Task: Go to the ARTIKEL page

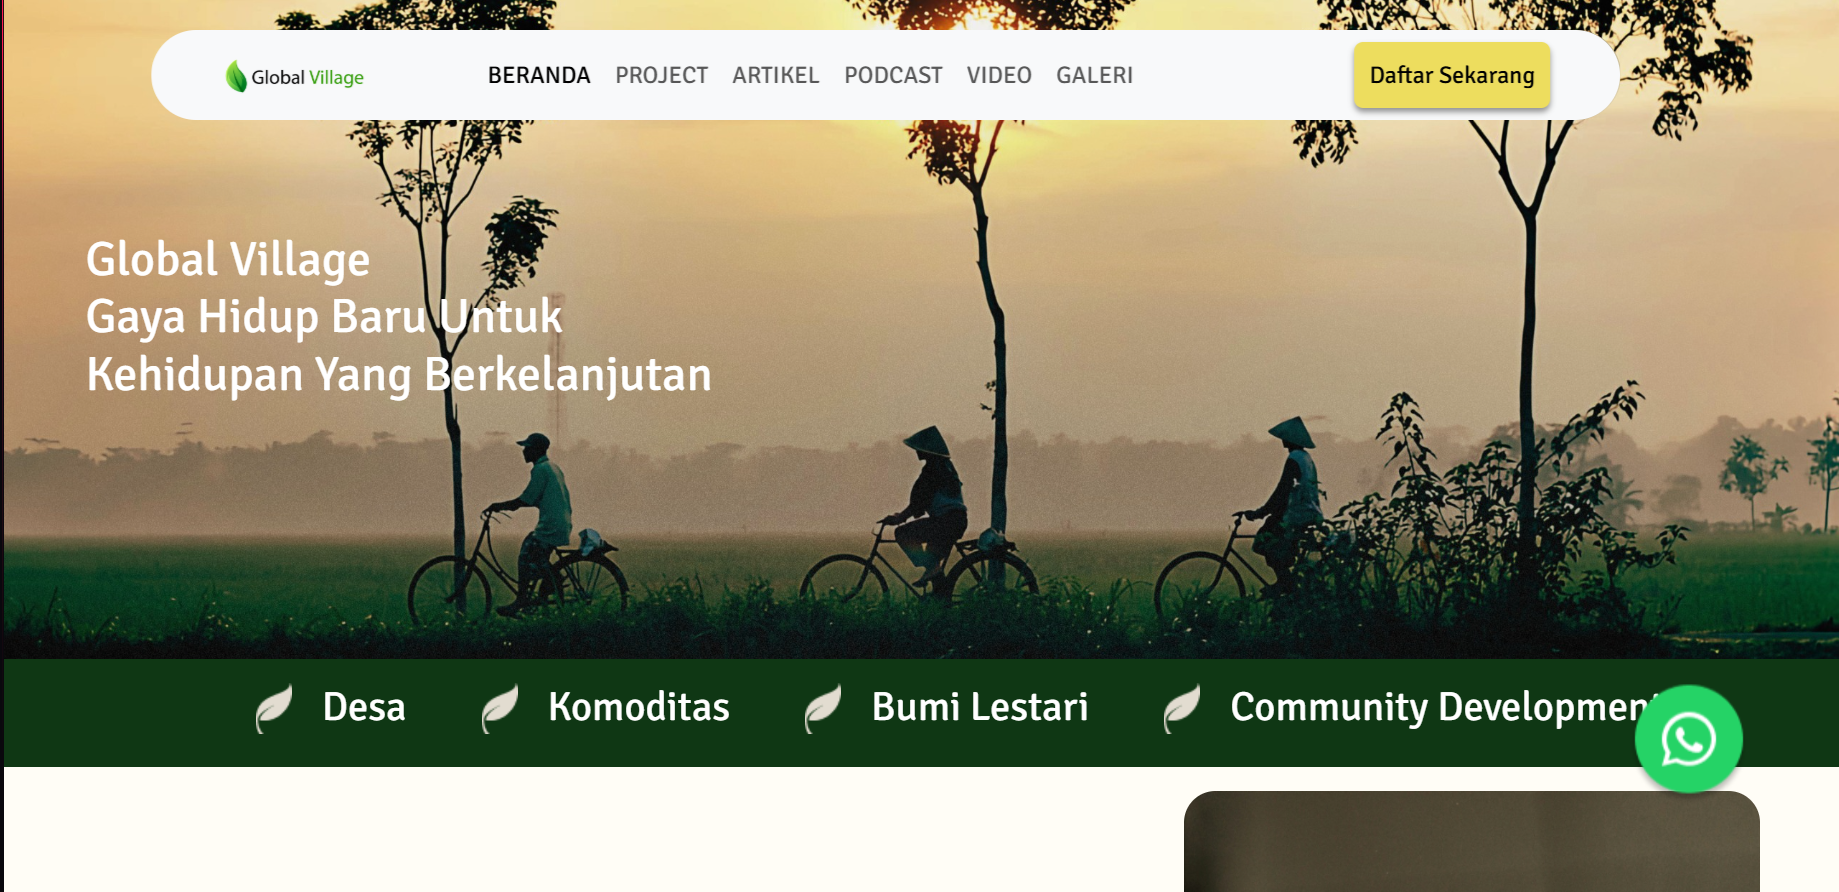Action: [x=775, y=75]
